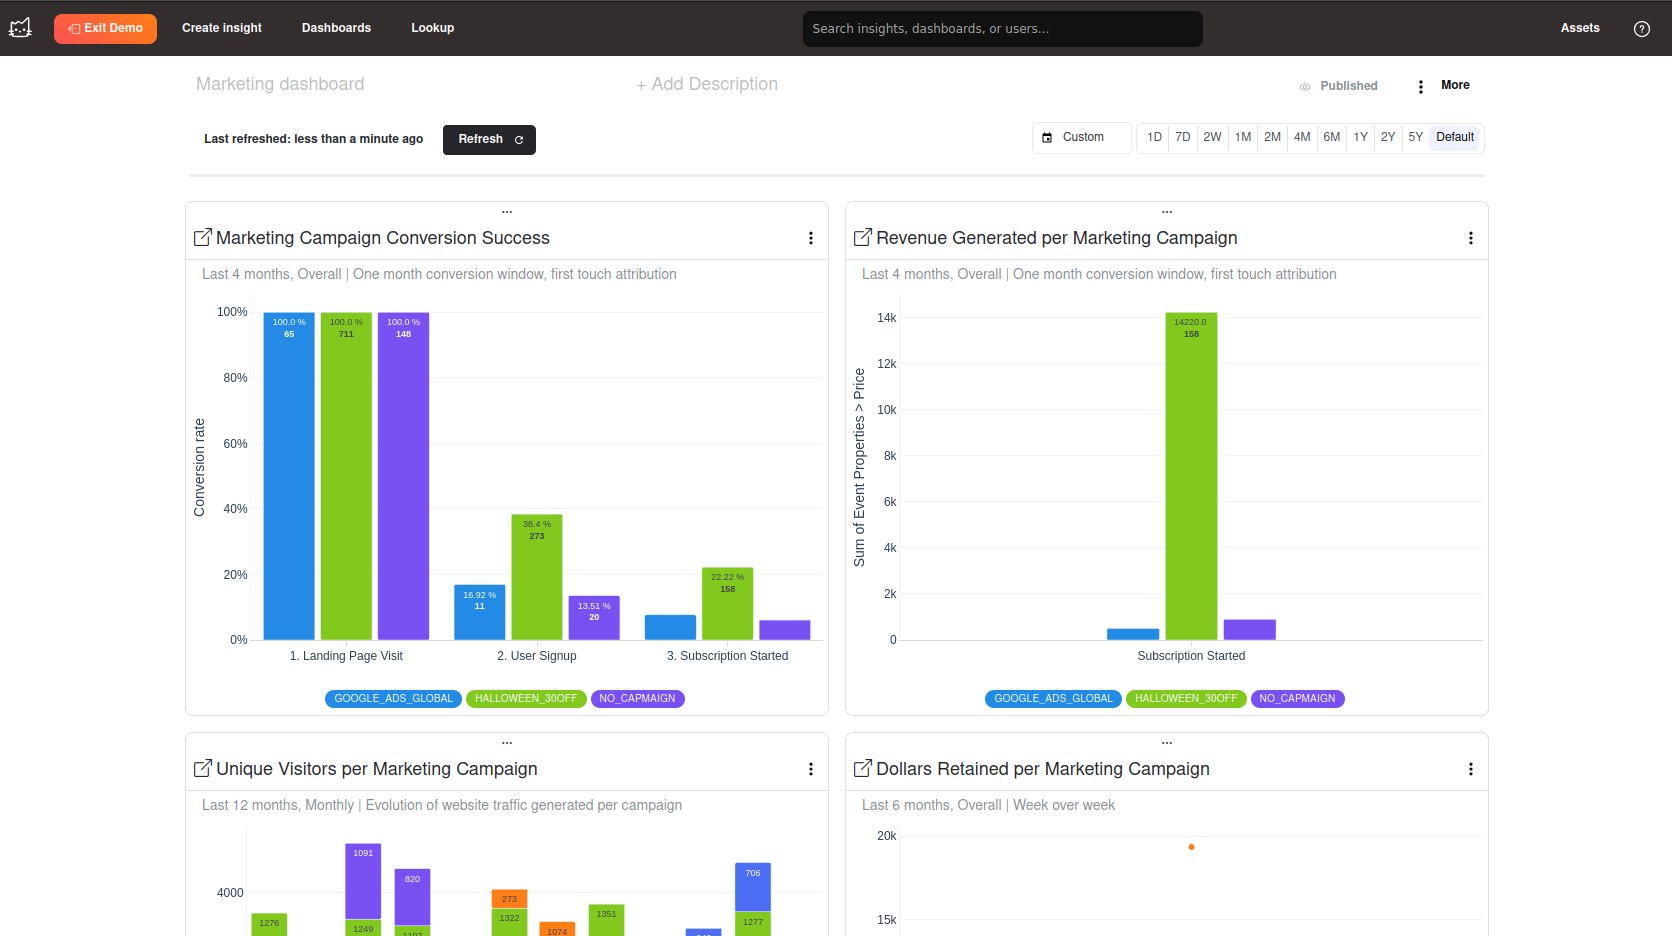Open Unique Visitors insight external link icon

point(203,768)
